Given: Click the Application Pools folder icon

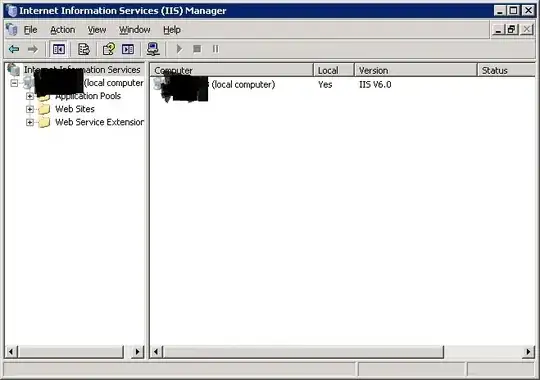Looking at the screenshot, I should 44,96.
